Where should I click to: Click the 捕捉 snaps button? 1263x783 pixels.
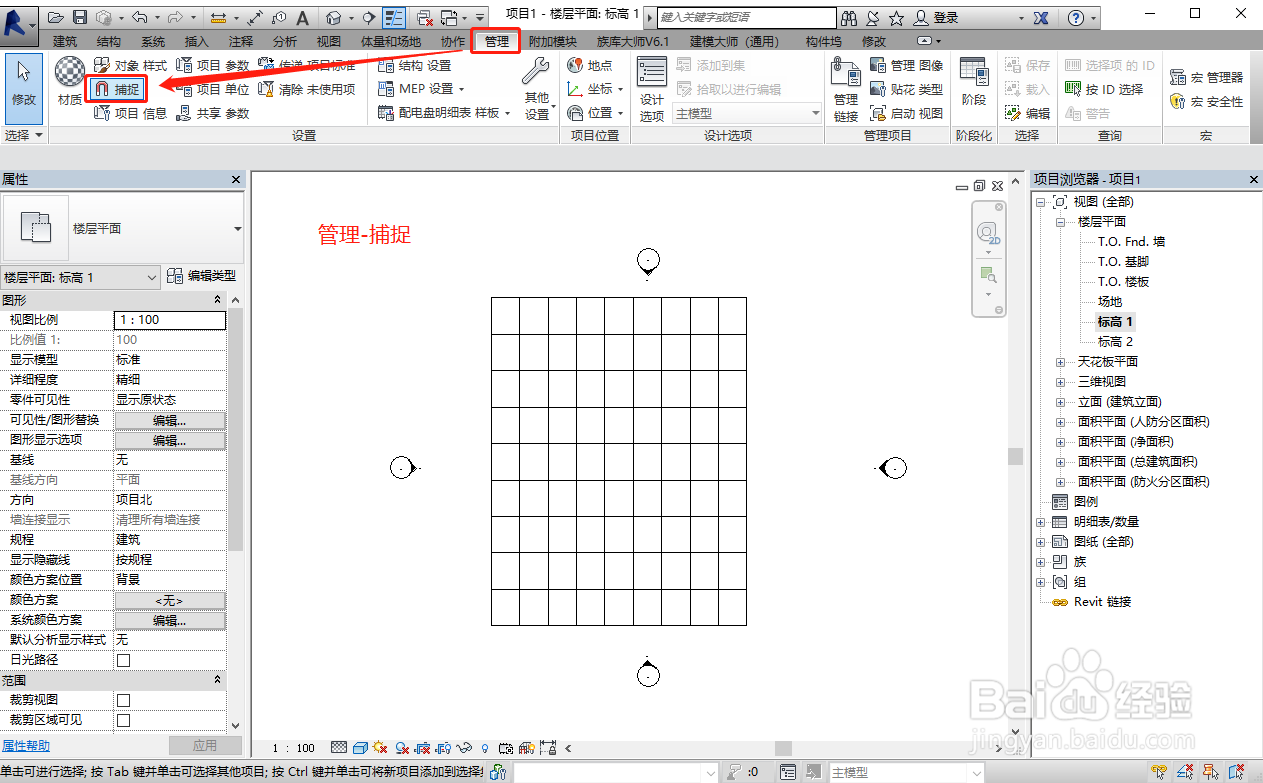click(116, 89)
